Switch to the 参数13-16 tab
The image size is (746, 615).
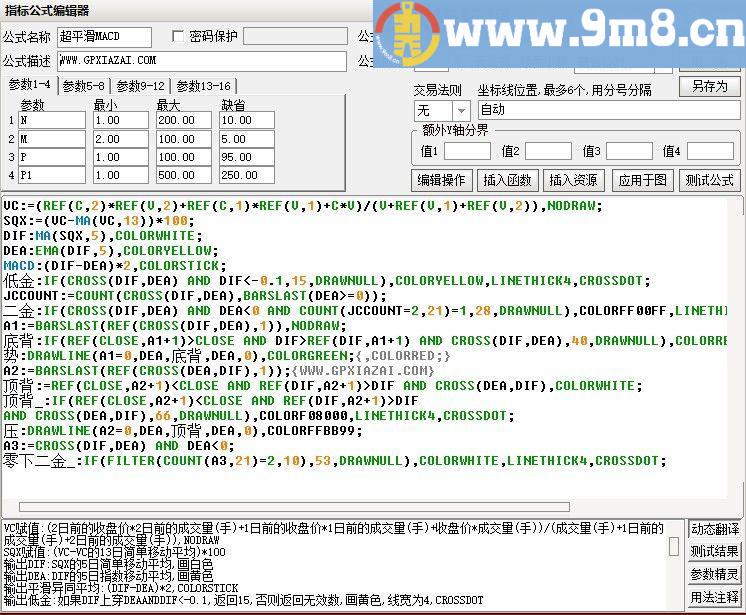pyautogui.click(x=204, y=86)
